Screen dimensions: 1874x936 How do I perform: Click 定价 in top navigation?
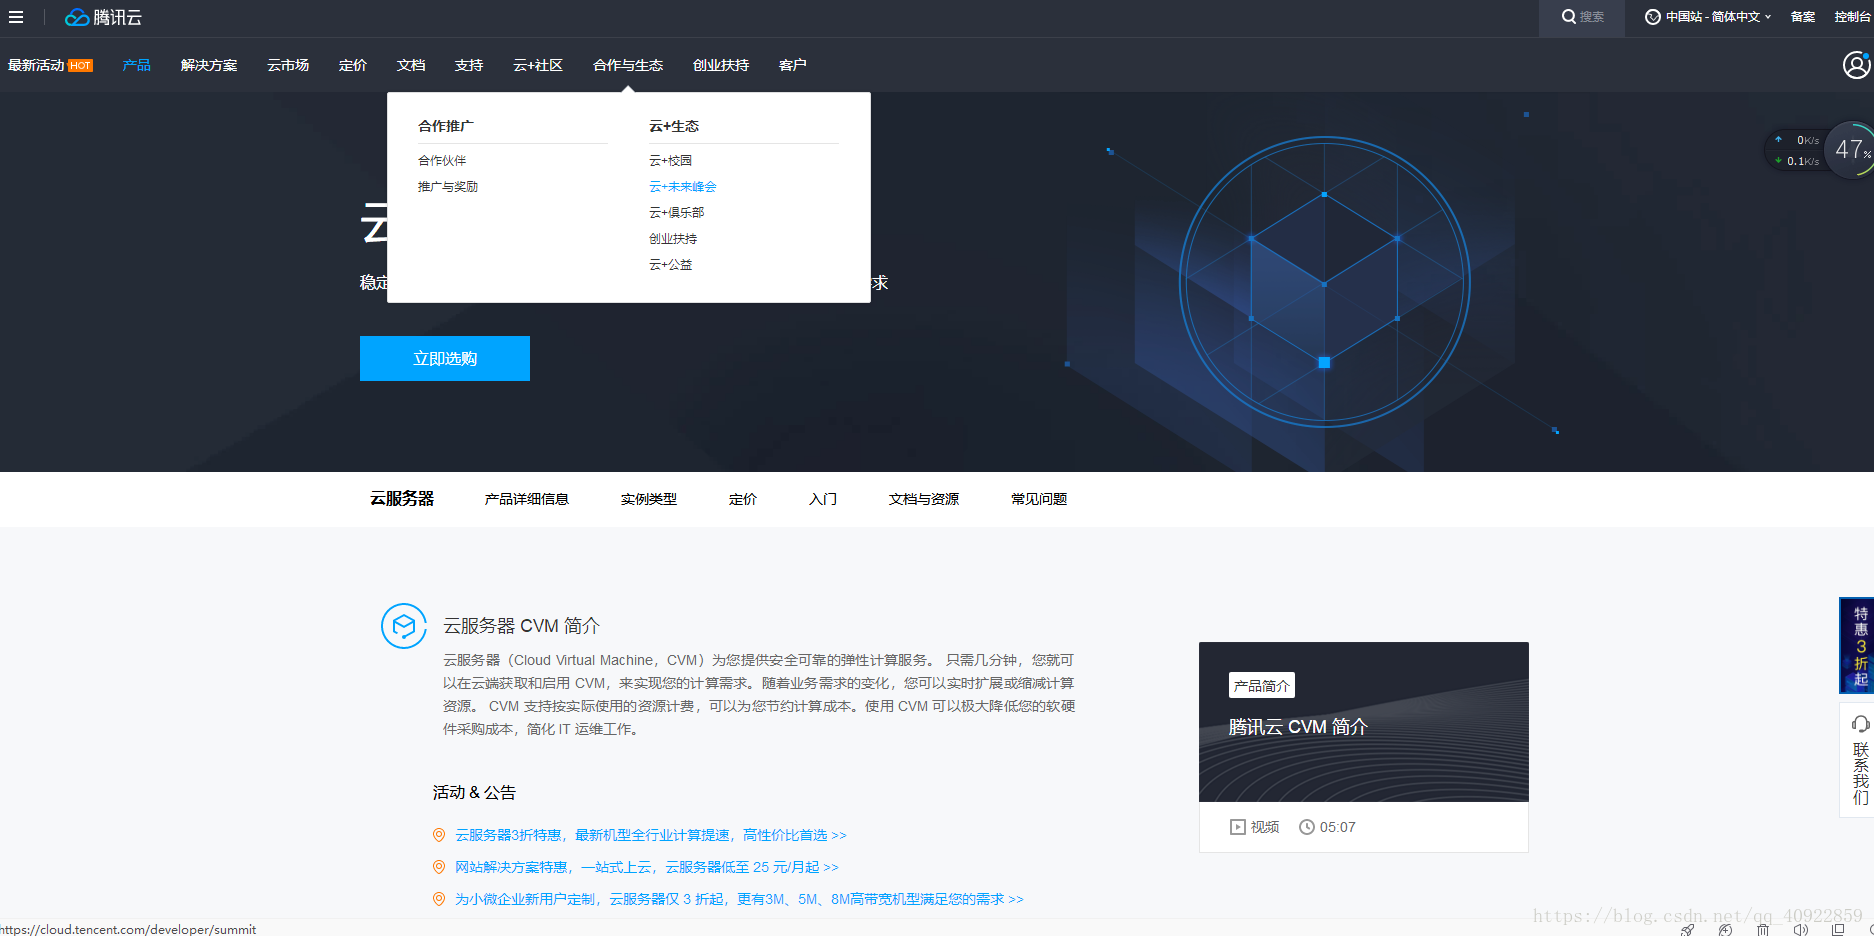(353, 65)
